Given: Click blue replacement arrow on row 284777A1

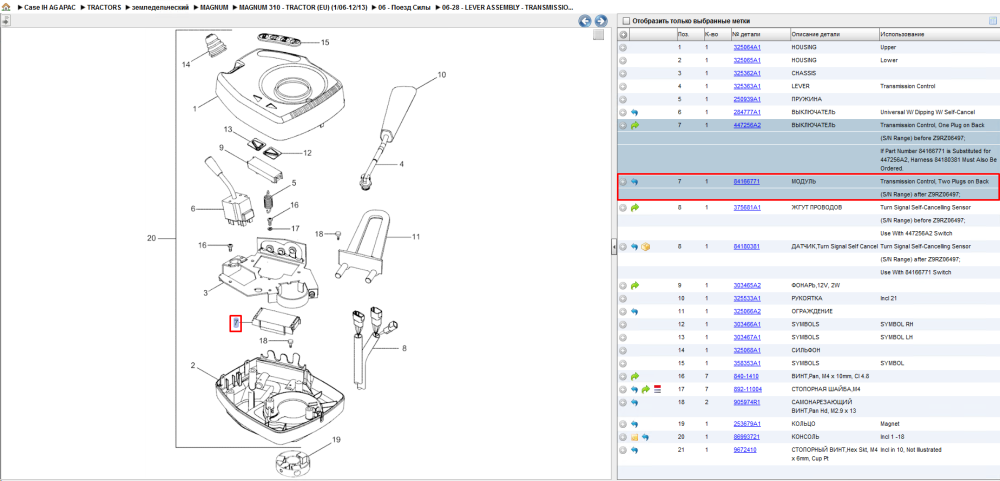Looking at the screenshot, I should coord(635,112).
